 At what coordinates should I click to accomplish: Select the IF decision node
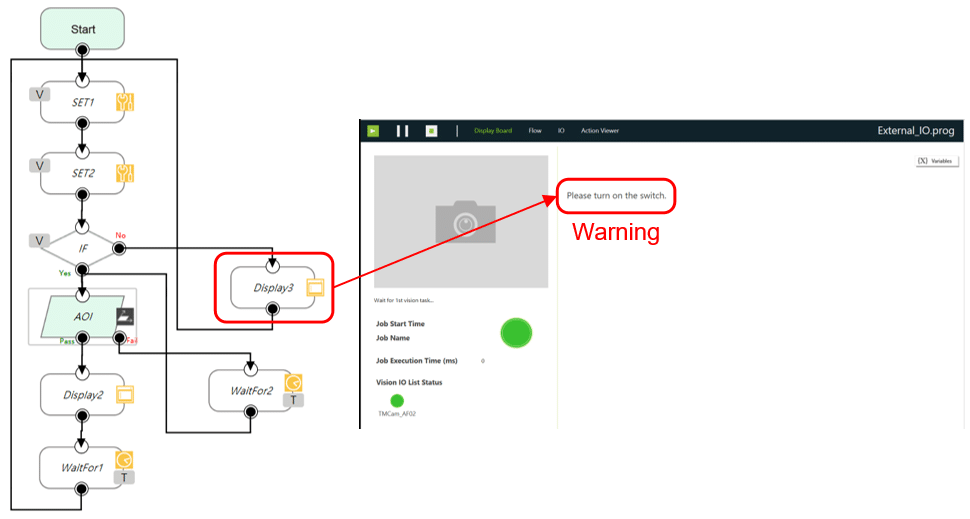click(83, 246)
